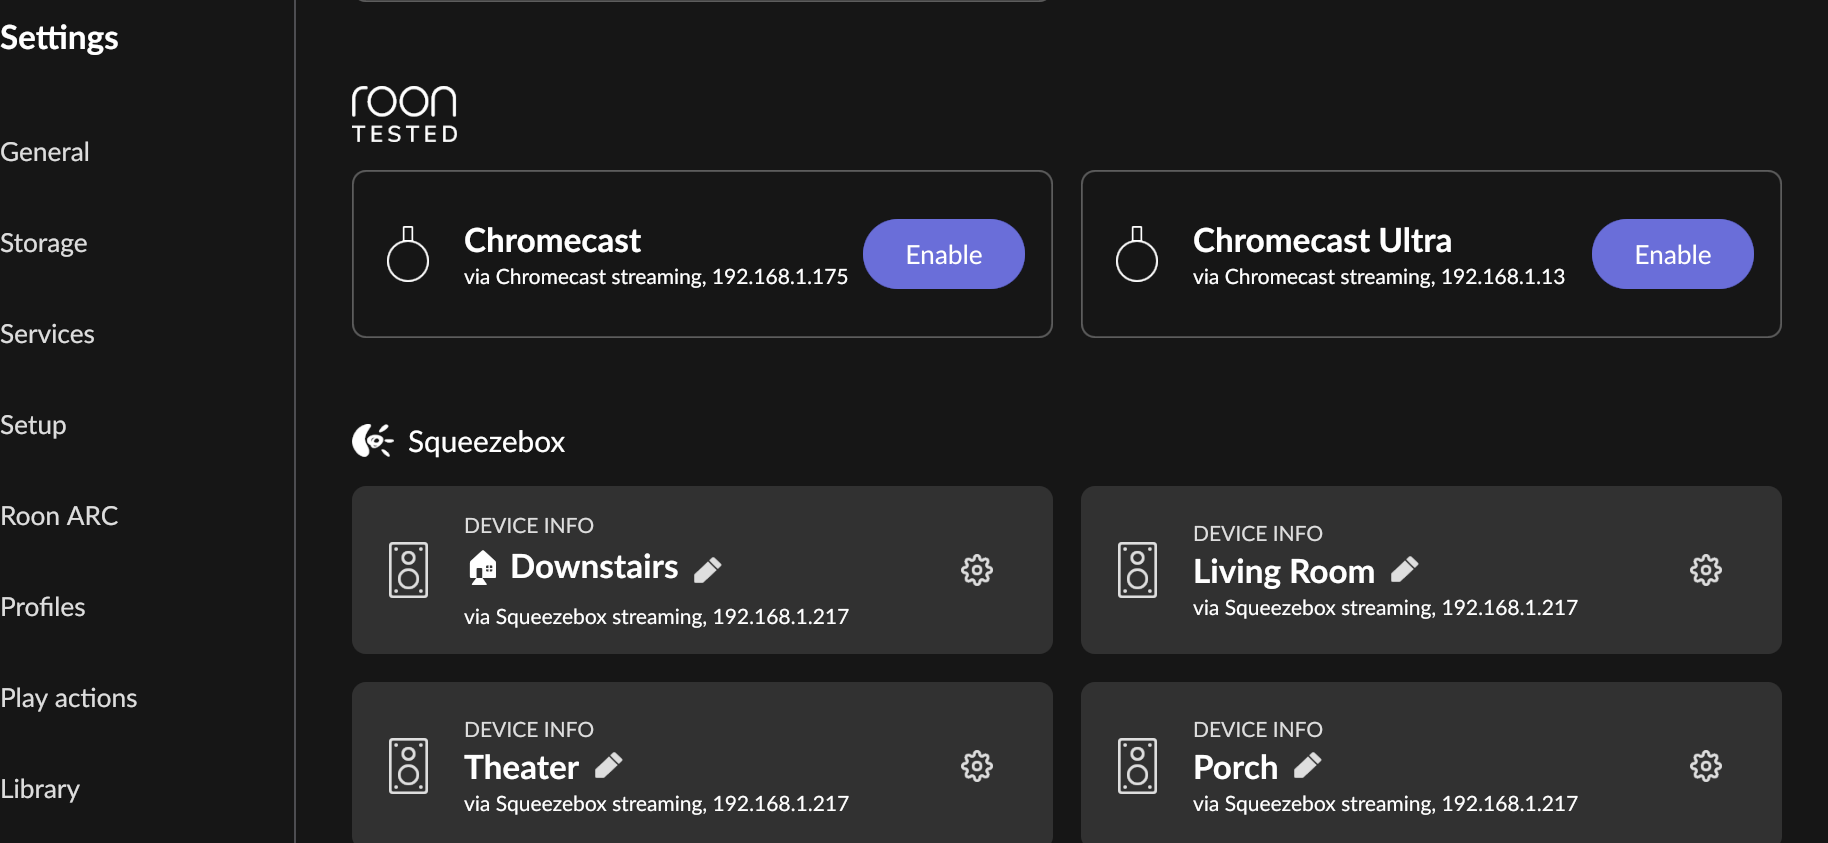Viewport: 1828px width, 843px height.
Task: Click the Porch zone name
Action: pyautogui.click(x=1235, y=767)
